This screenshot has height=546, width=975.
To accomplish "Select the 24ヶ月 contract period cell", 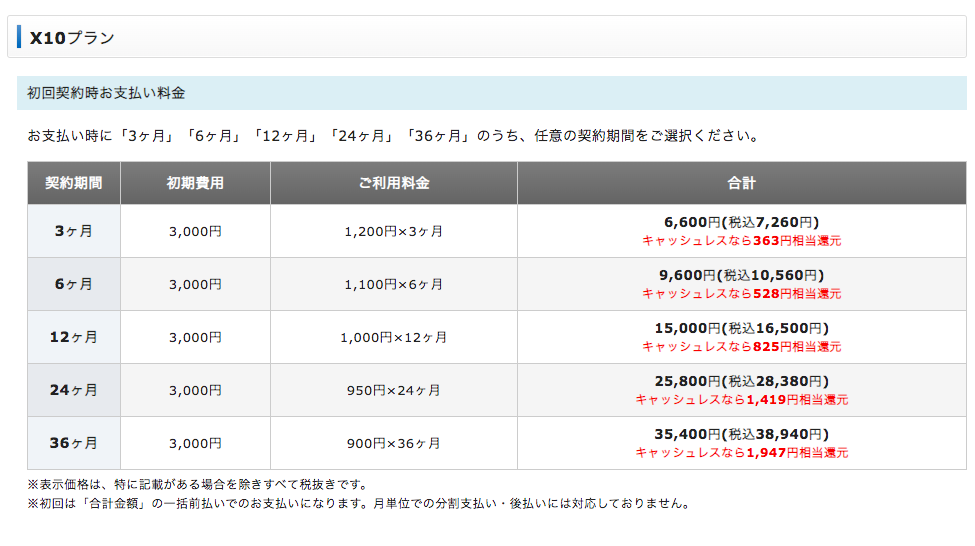I will pos(73,390).
